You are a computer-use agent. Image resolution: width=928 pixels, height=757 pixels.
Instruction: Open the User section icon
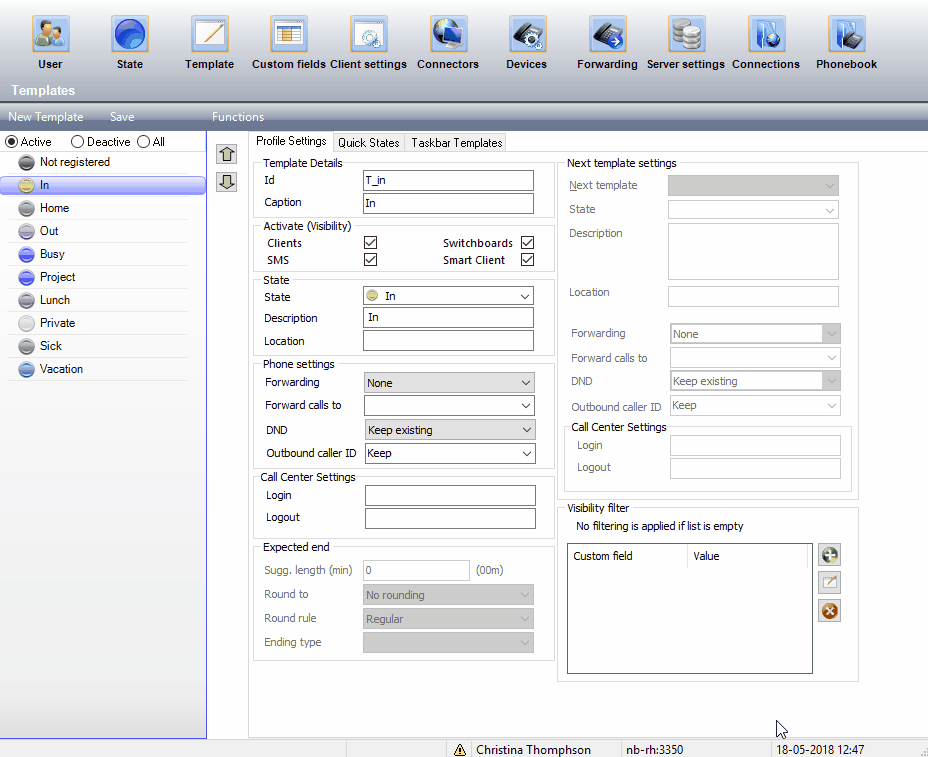pyautogui.click(x=50, y=34)
